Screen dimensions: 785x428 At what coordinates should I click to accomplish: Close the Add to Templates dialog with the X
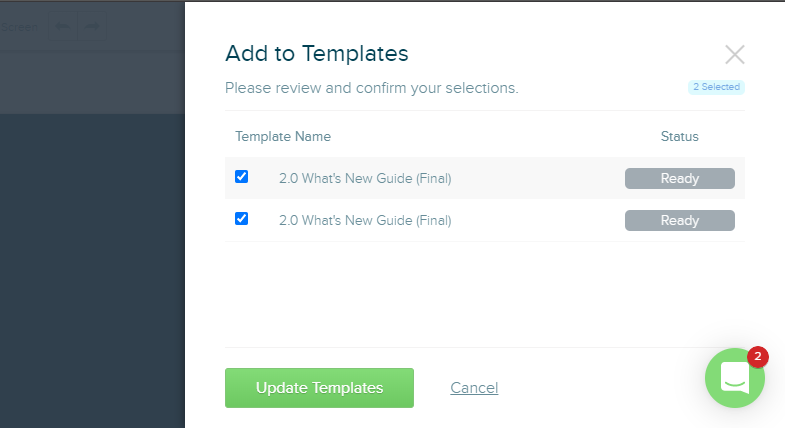pos(734,55)
